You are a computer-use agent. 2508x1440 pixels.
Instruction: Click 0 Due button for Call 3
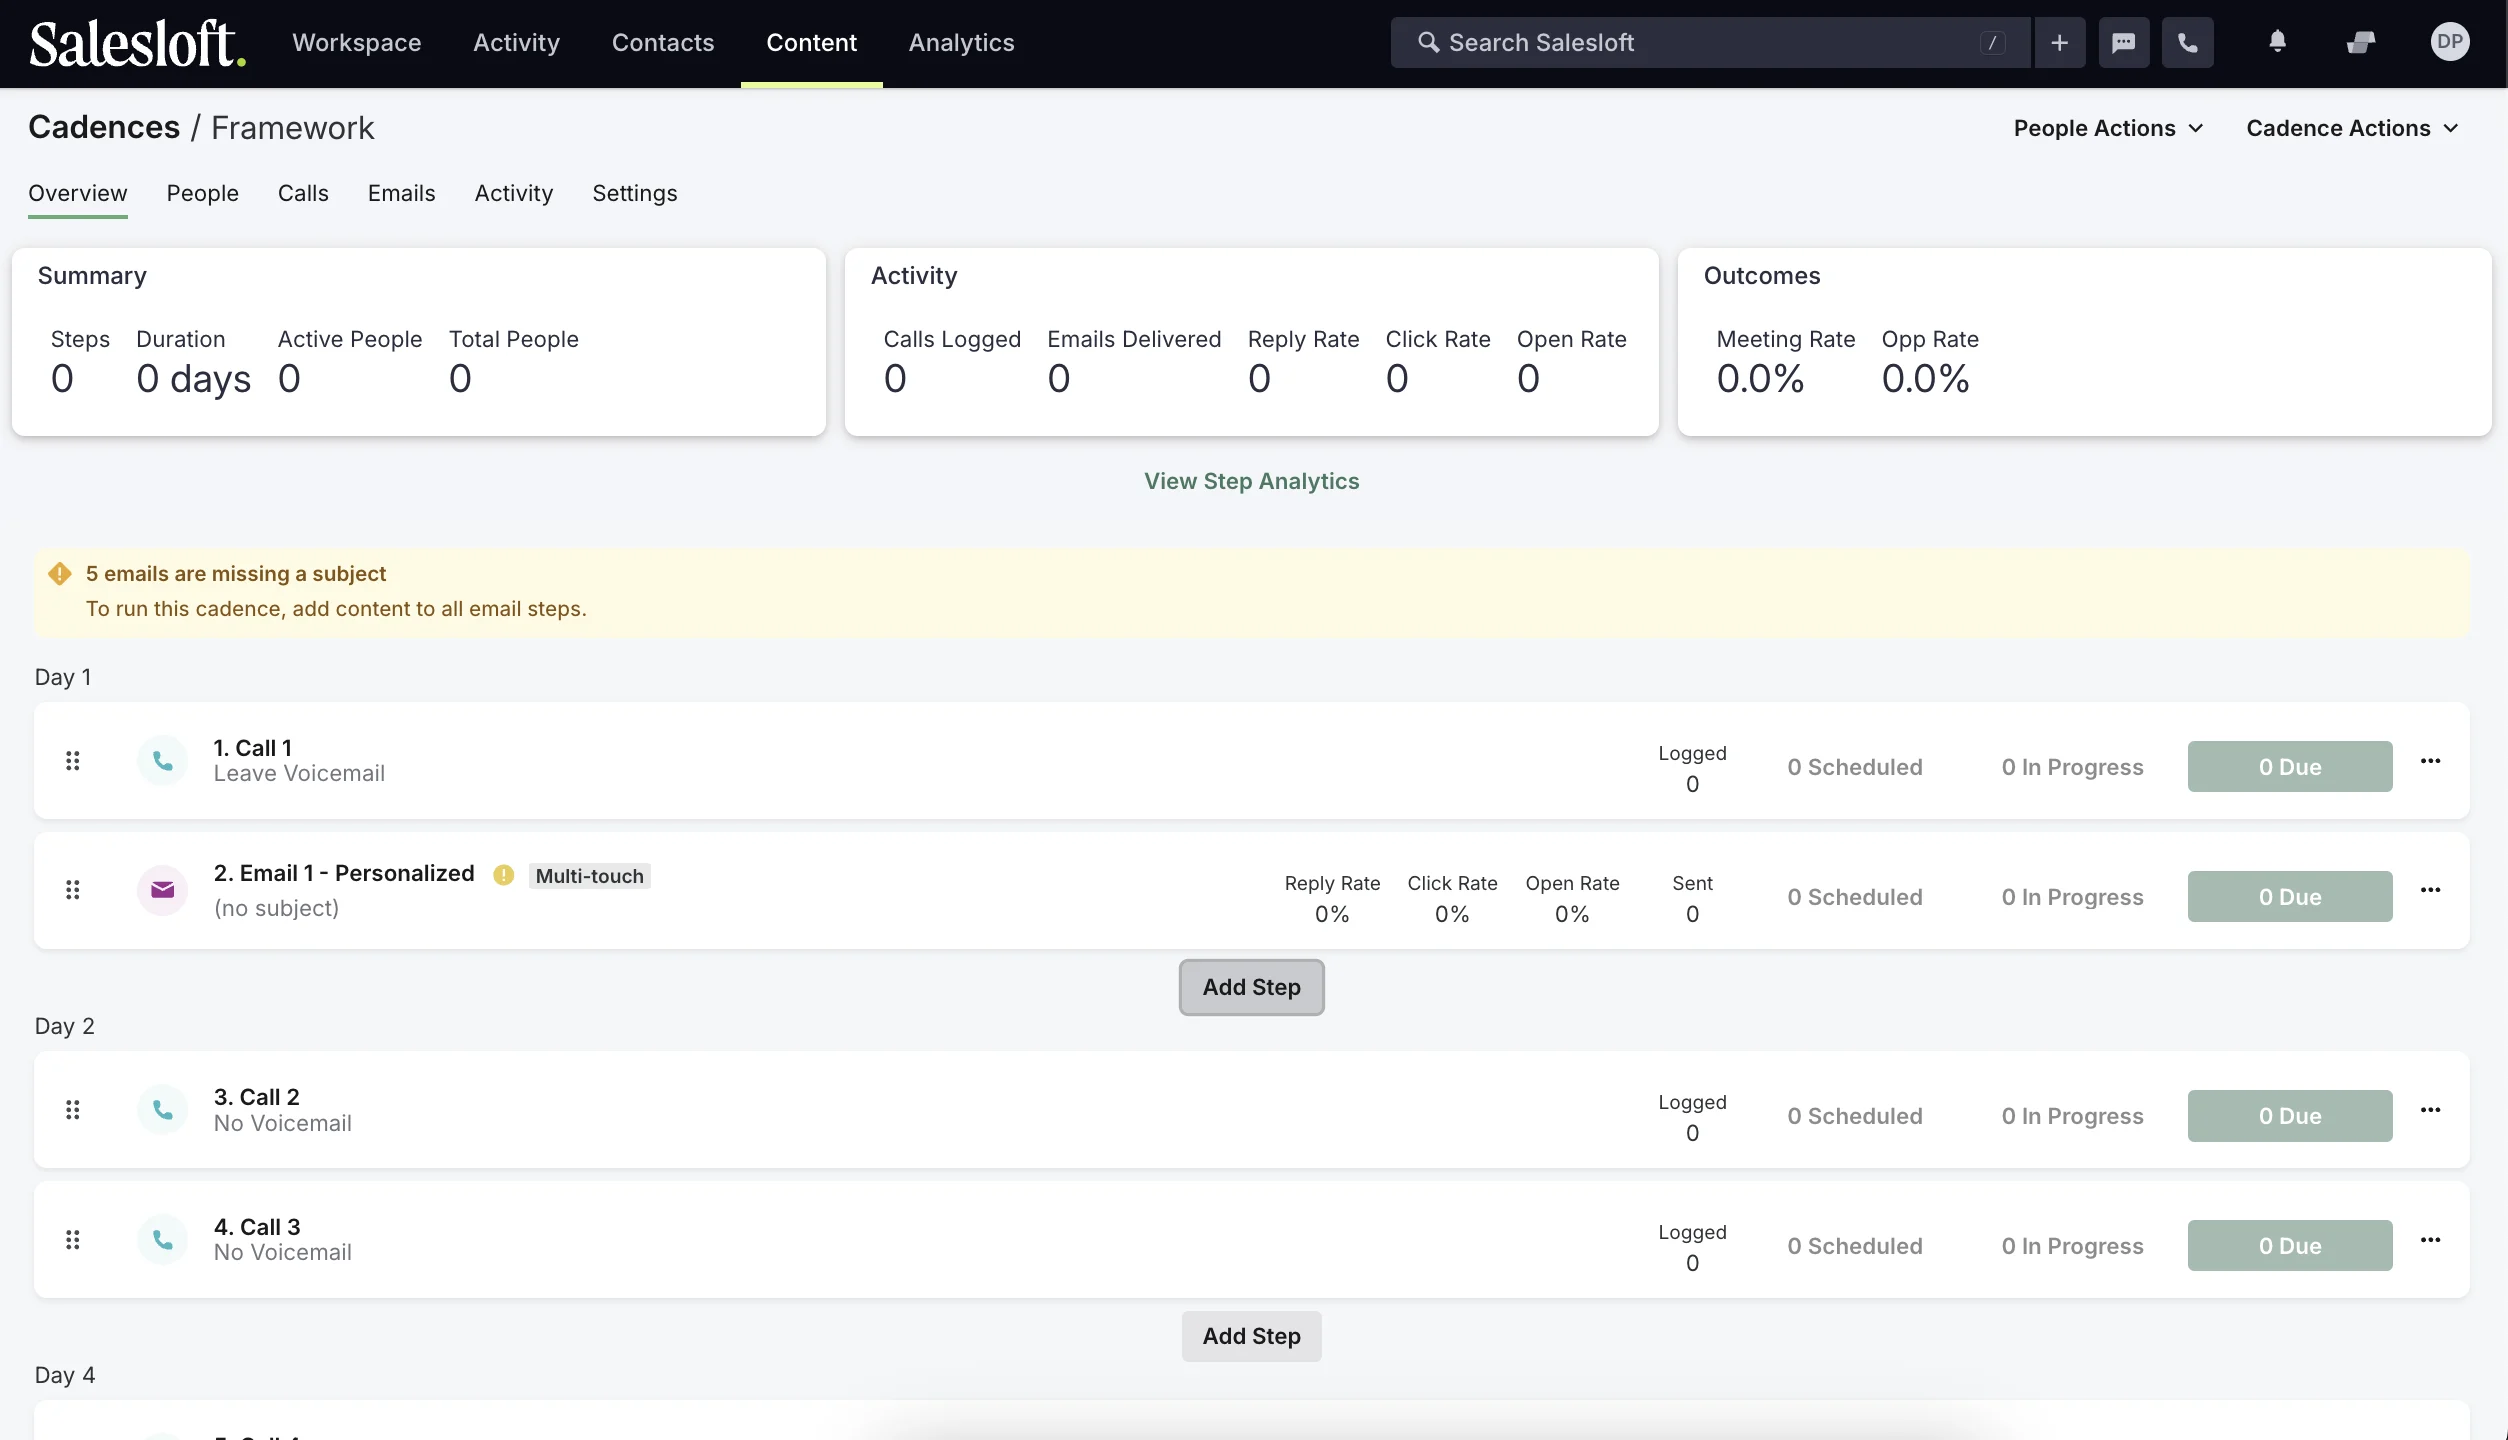click(x=2289, y=1246)
